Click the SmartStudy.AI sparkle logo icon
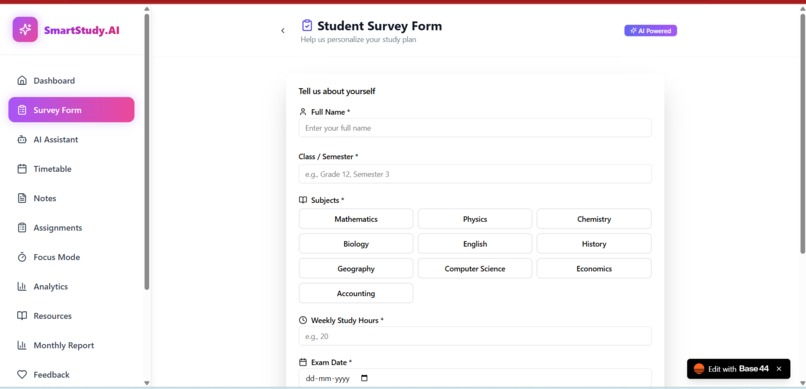Screen dimensions: 806x389 click(x=25, y=30)
